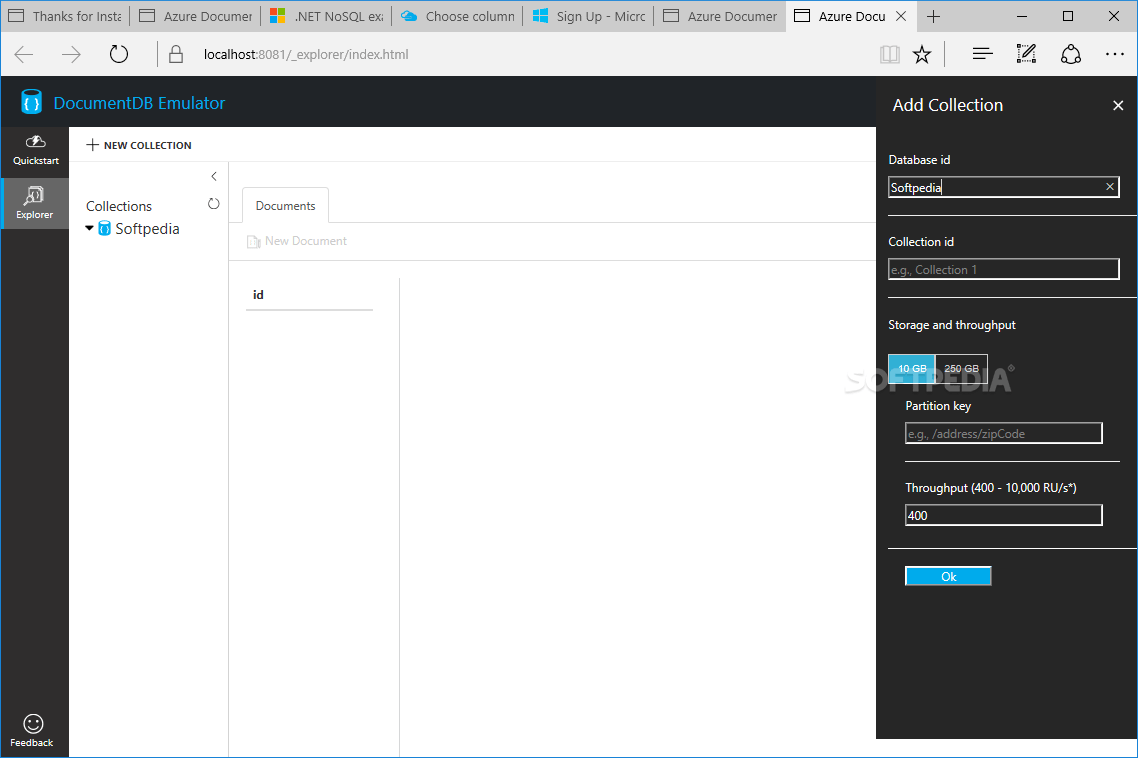Open the browser More actions menu
Screen dimensions: 1138x758
coord(1115,54)
